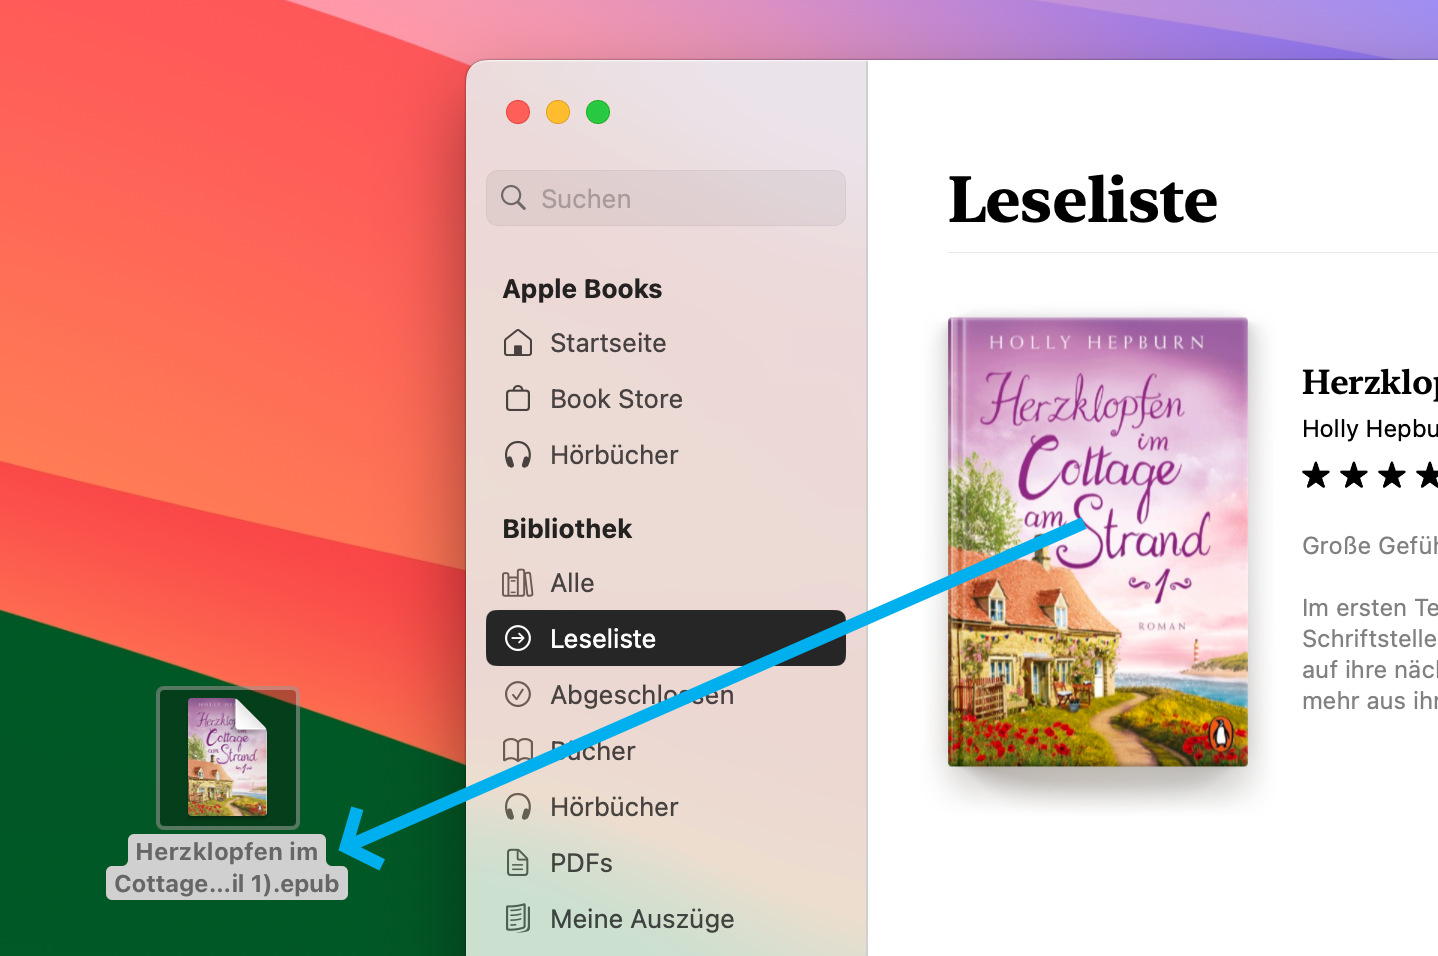This screenshot has width=1438, height=956.
Task: Open the Herzklopfen im Cottage book cover
Action: tap(1098, 542)
